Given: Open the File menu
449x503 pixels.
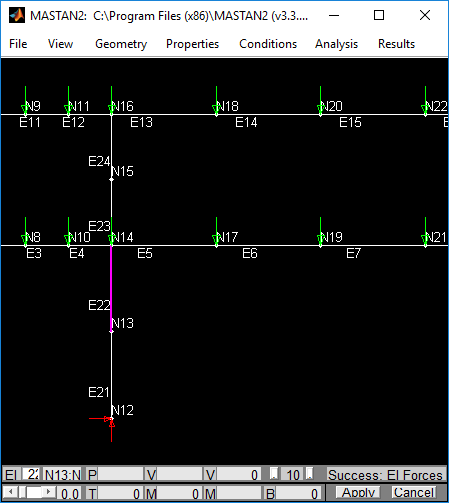Looking at the screenshot, I should tap(18, 44).
